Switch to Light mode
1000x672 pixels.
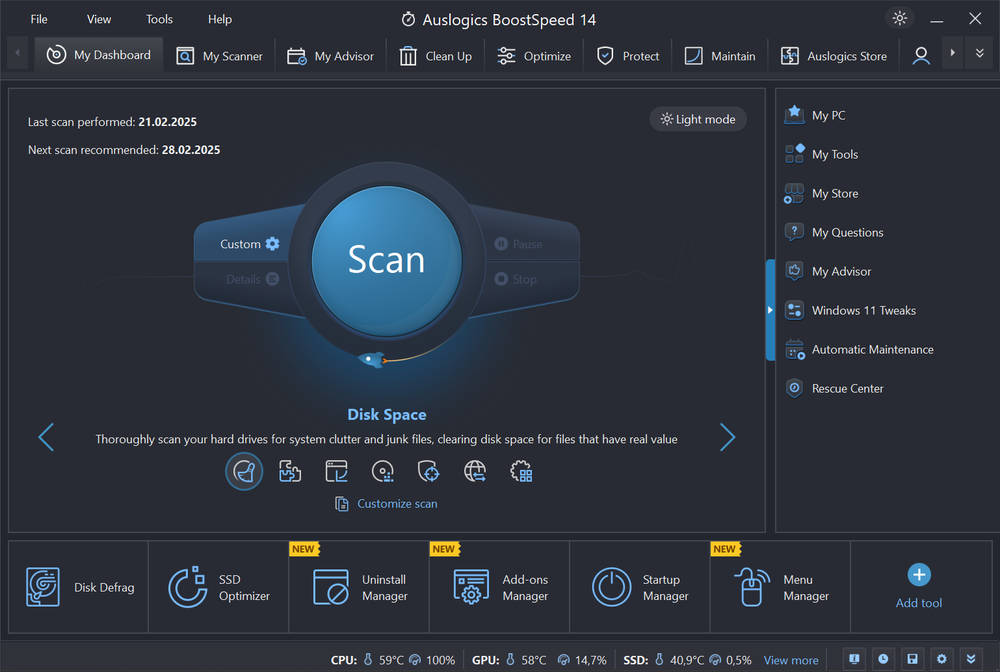[x=698, y=118]
